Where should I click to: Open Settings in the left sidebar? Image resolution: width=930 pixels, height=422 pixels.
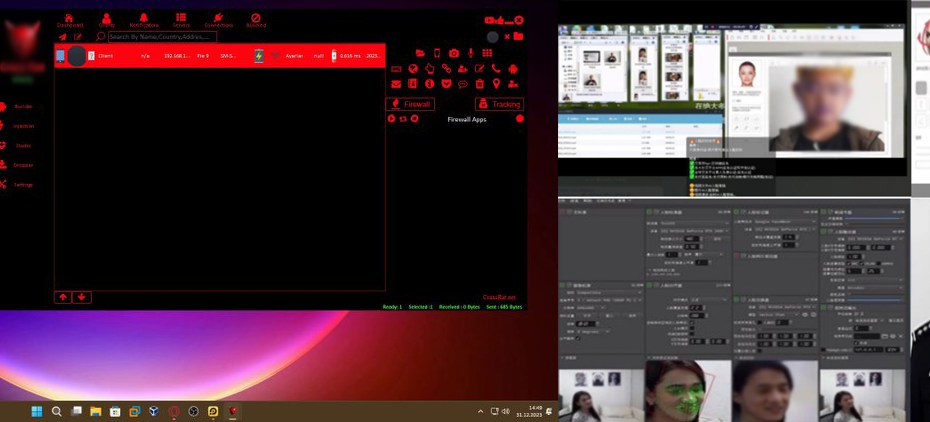[22, 185]
